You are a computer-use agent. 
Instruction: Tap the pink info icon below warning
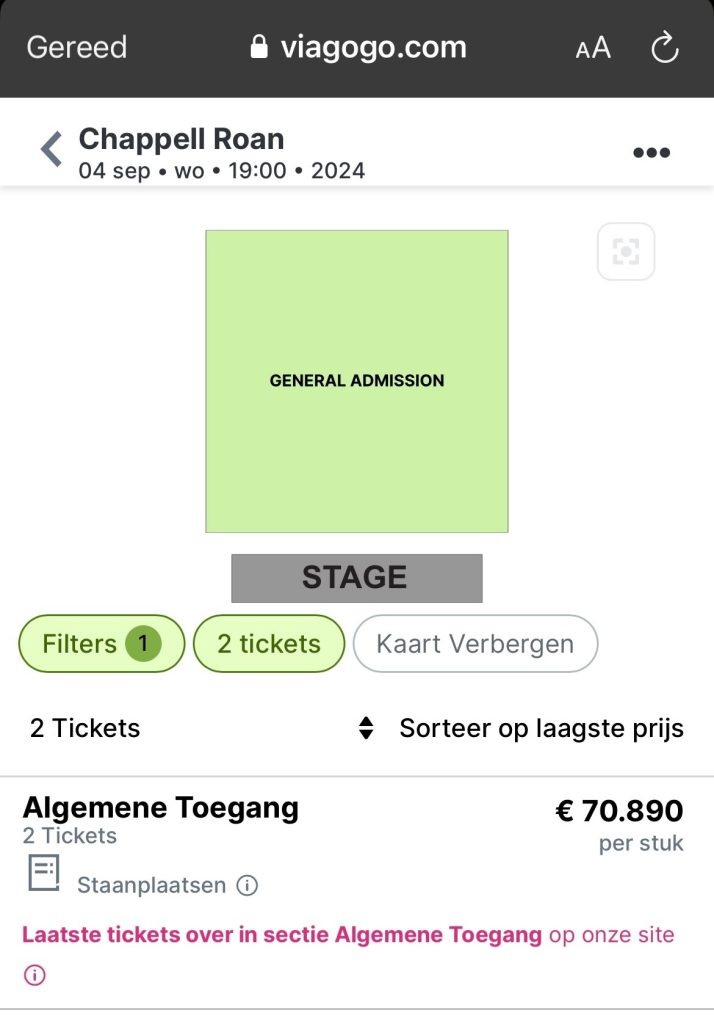pos(35,975)
